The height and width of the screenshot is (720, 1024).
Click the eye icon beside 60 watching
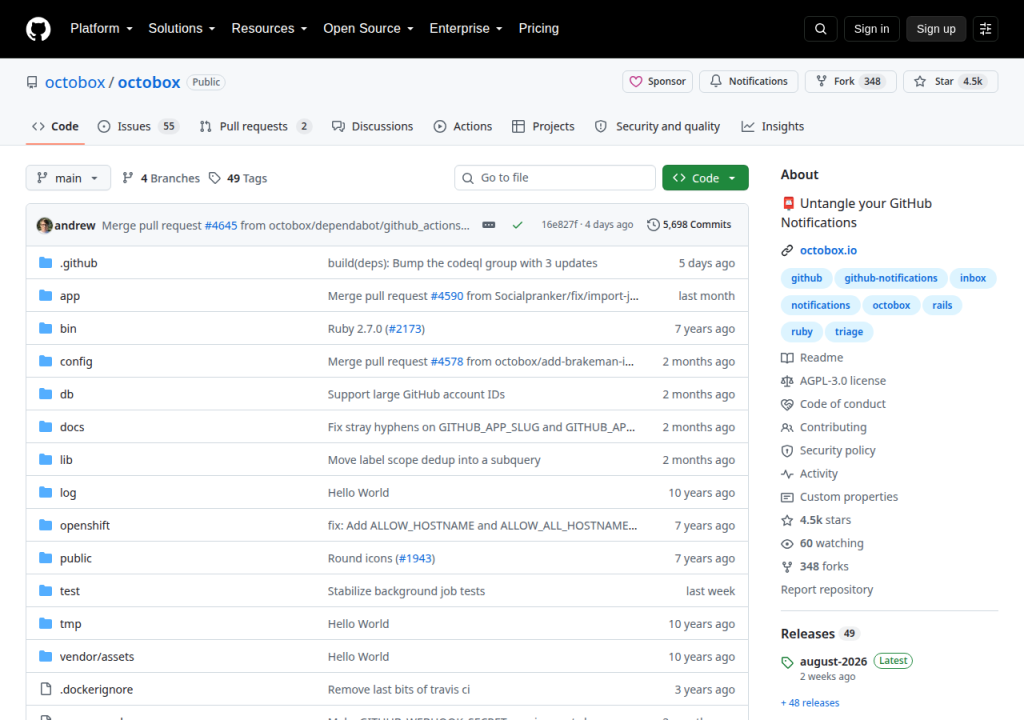pyautogui.click(x=787, y=544)
